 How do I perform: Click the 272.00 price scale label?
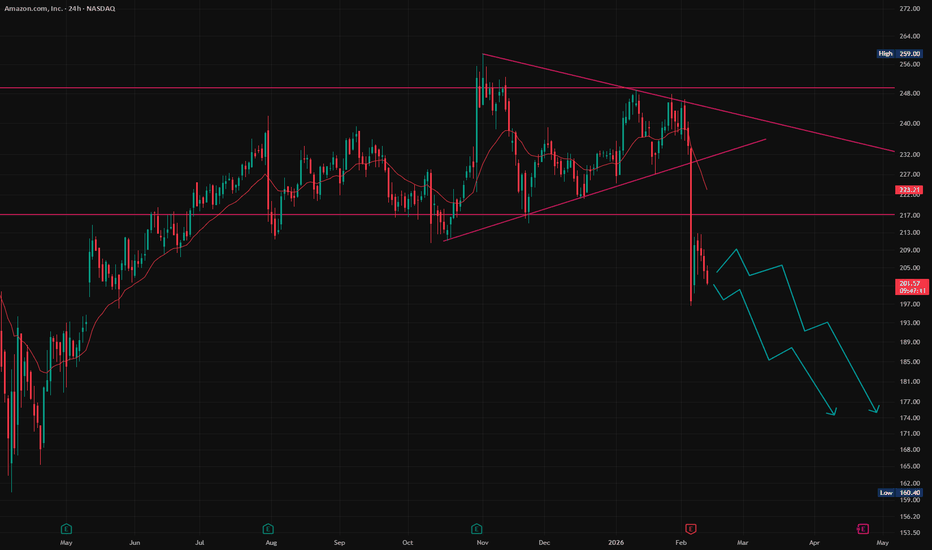point(909,9)
